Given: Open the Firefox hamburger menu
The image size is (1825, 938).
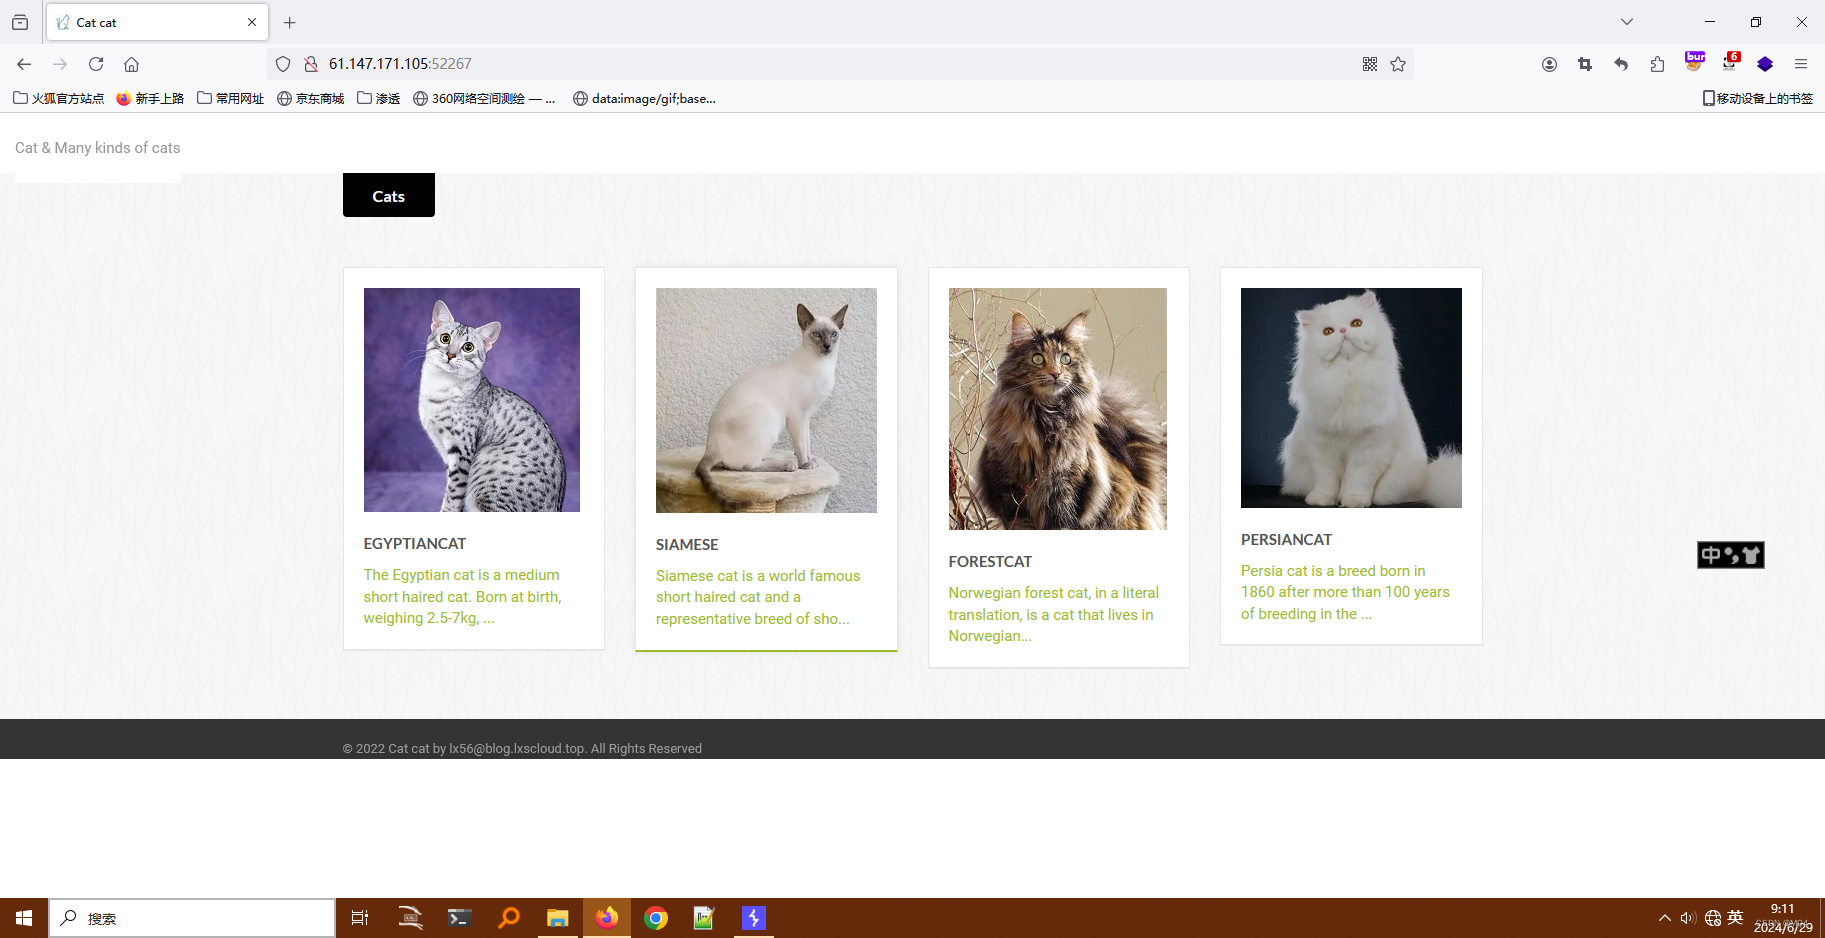Looking at the screenshot, I should (x=1801, y=64).
